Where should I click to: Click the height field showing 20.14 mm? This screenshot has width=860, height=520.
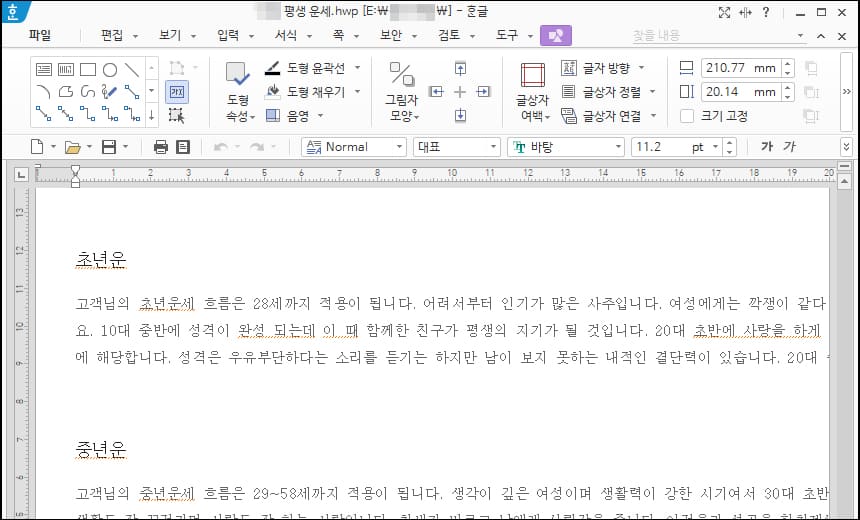click(x=742, y=92)
